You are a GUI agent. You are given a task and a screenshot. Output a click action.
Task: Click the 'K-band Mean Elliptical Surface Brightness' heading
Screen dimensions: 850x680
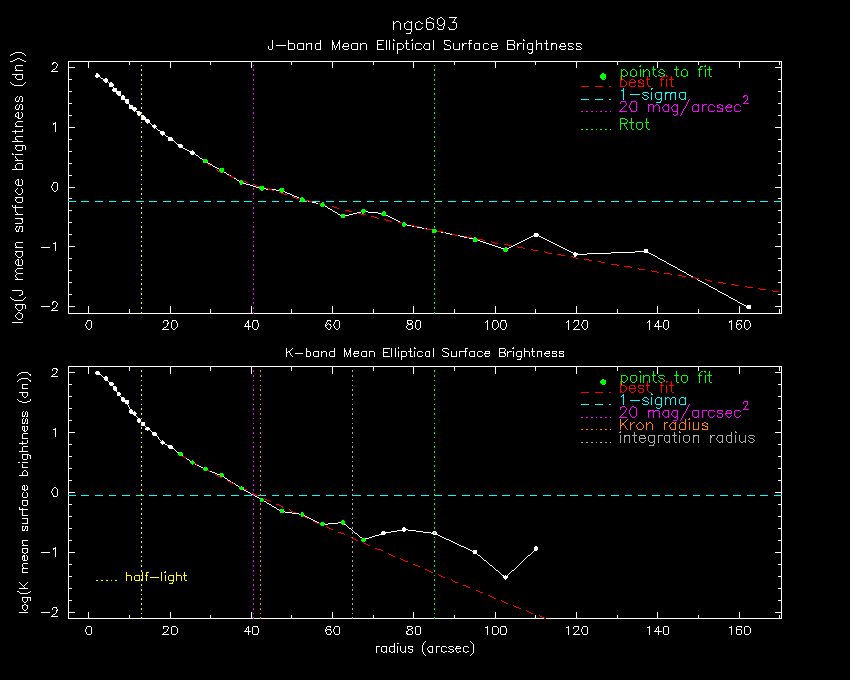424,352
